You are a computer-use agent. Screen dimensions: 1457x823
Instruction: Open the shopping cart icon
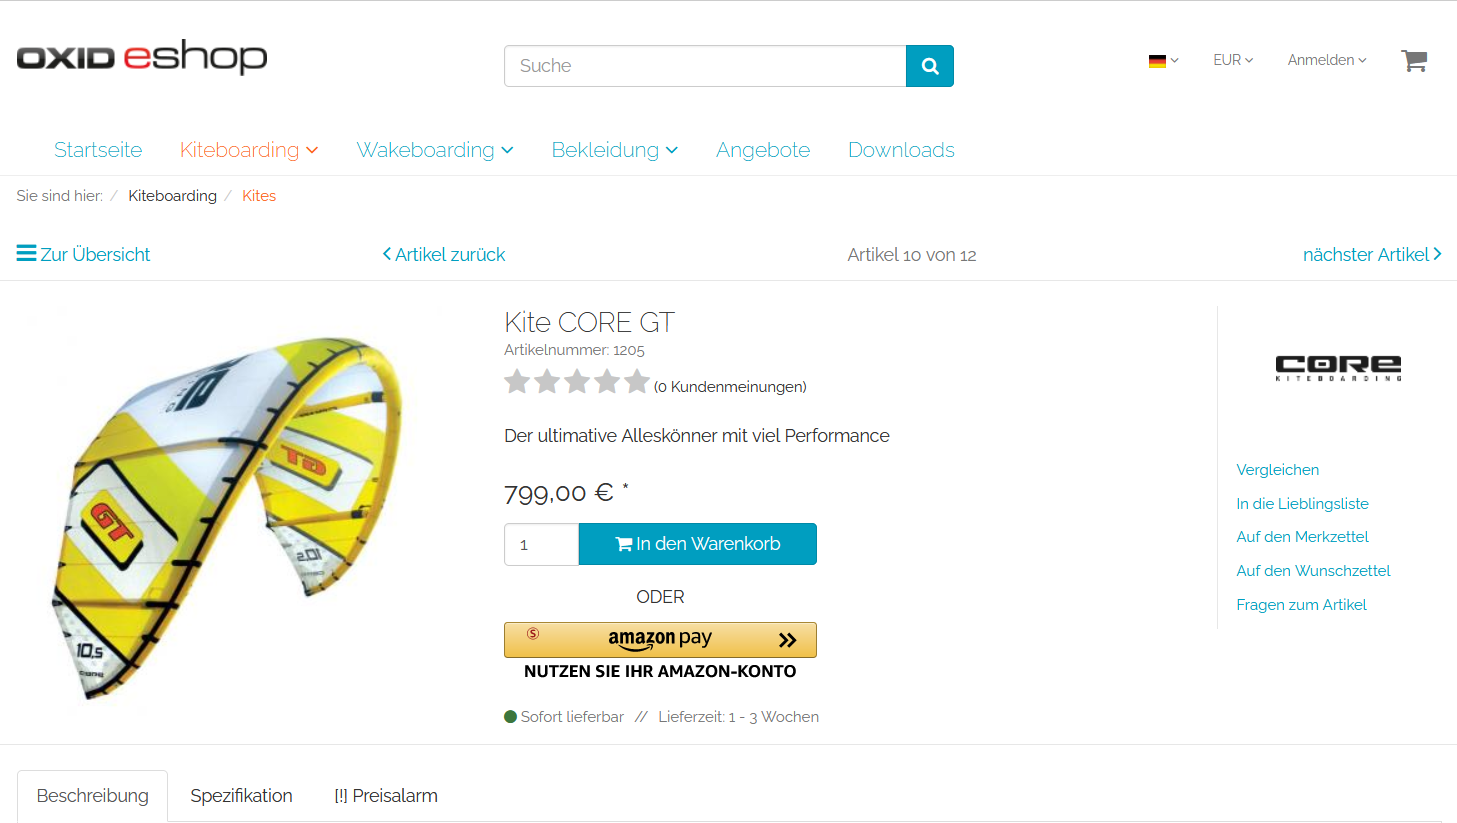pos(1414,61)
